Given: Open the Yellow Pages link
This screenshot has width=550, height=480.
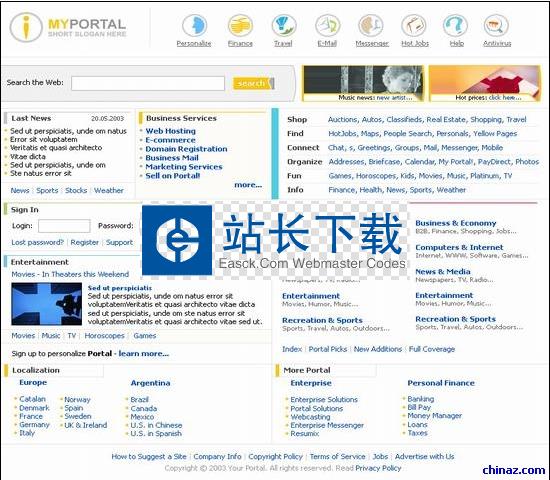Looking at the screenshot, I should (495, 134).
